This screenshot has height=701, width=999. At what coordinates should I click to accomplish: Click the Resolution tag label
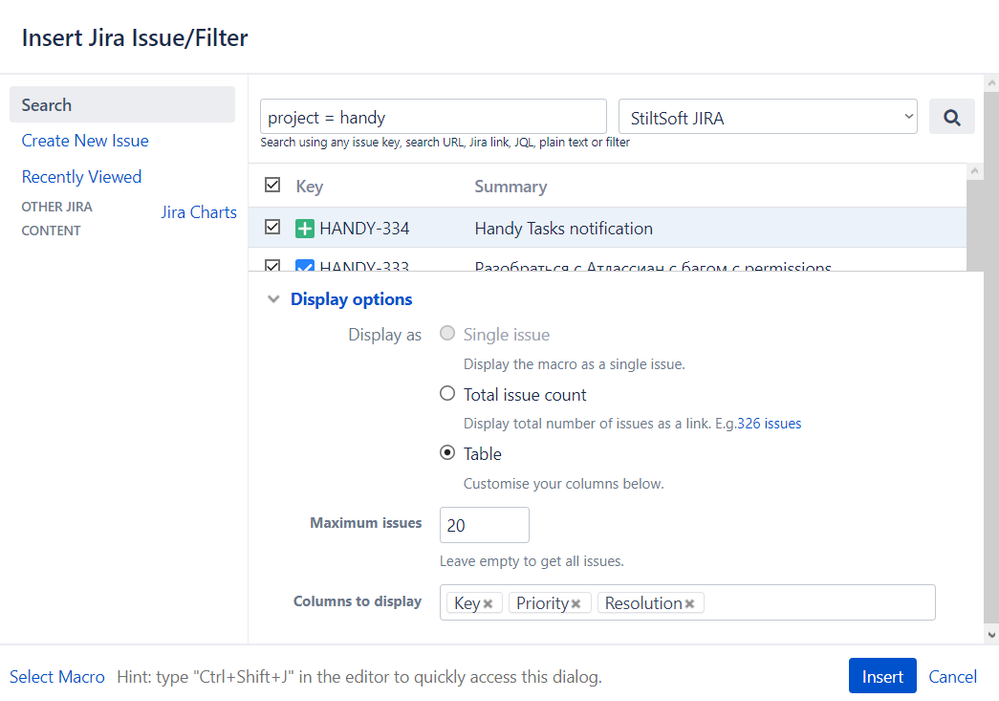pyautogui.click(x=643, y=603)
